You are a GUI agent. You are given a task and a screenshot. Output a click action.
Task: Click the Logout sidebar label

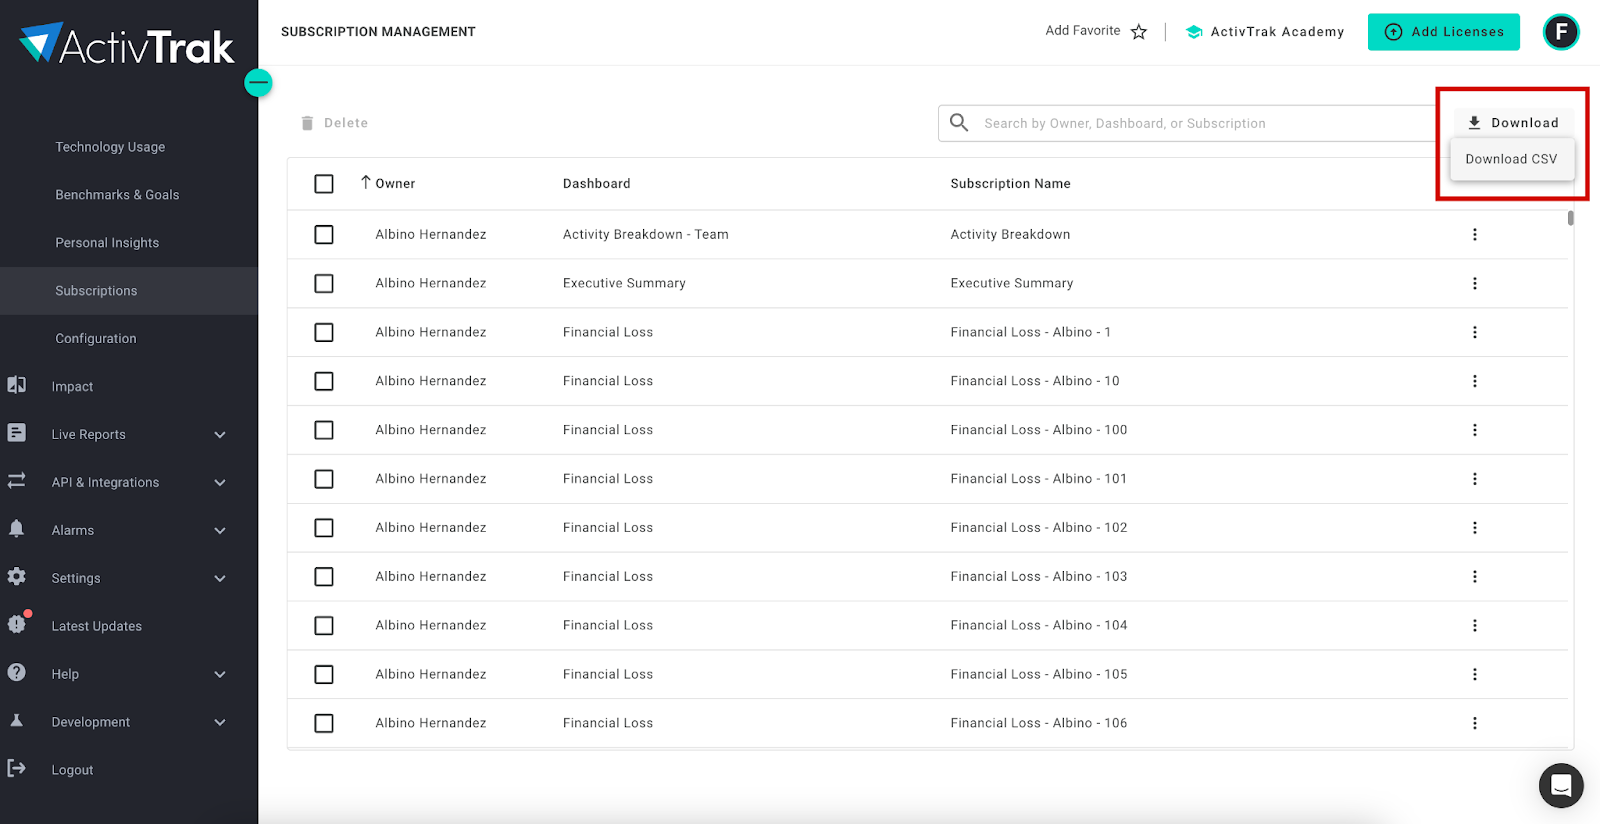click(72, 771)
